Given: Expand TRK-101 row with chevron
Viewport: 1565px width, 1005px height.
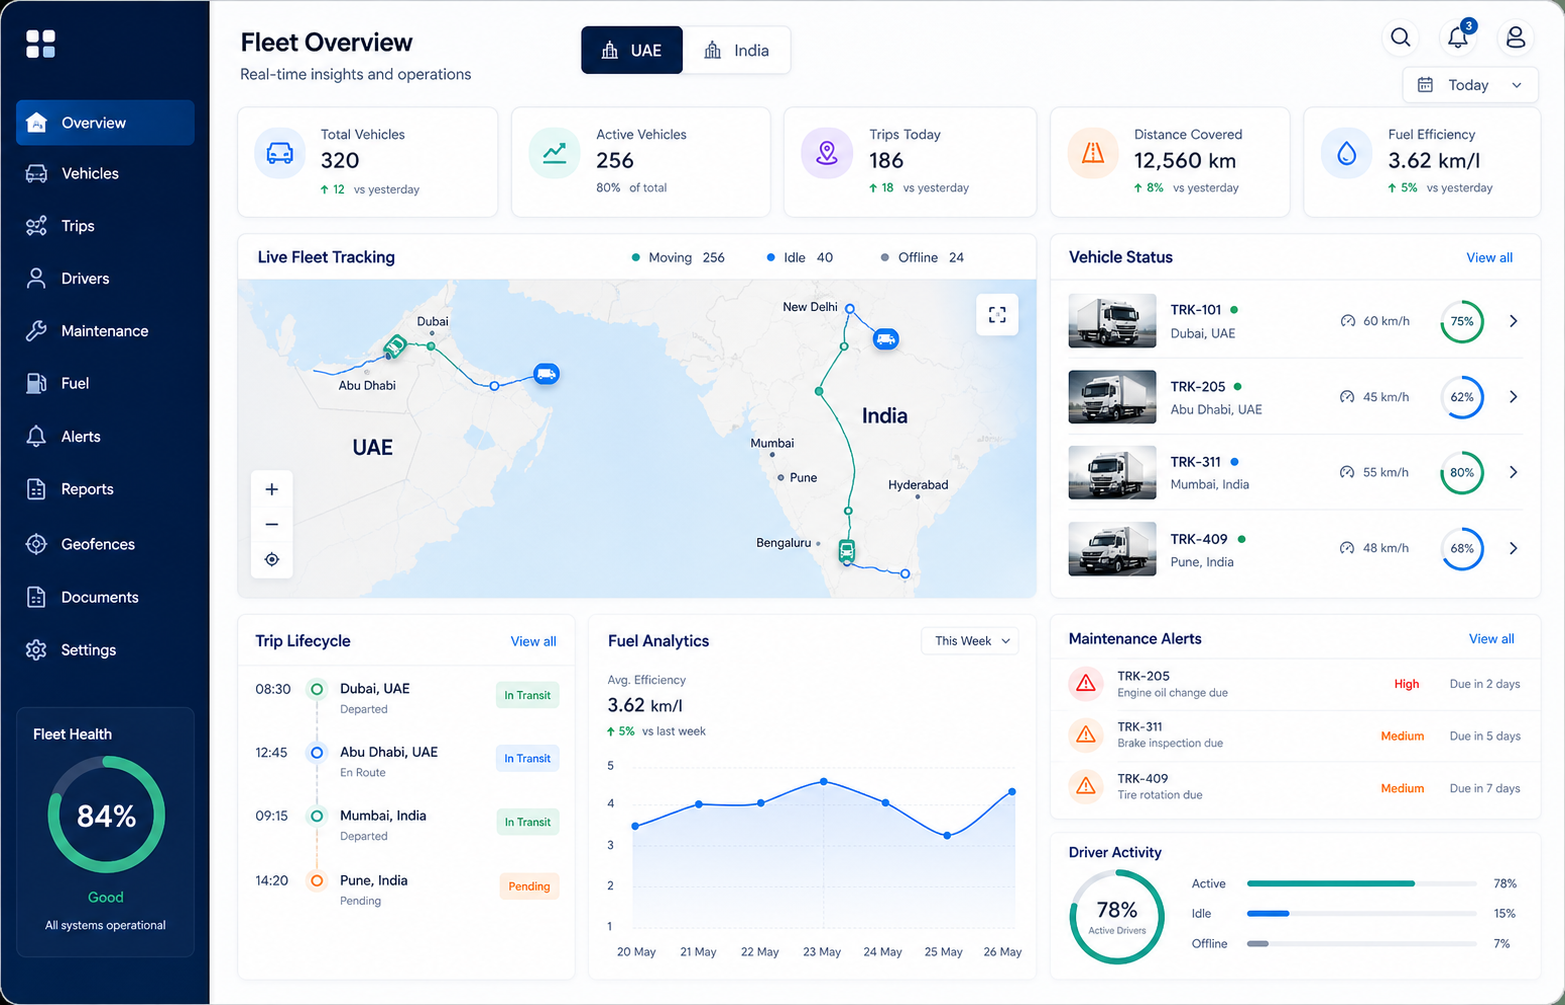Looking at the screenshot, I should pyautogui.click(x=1513, y=321).
